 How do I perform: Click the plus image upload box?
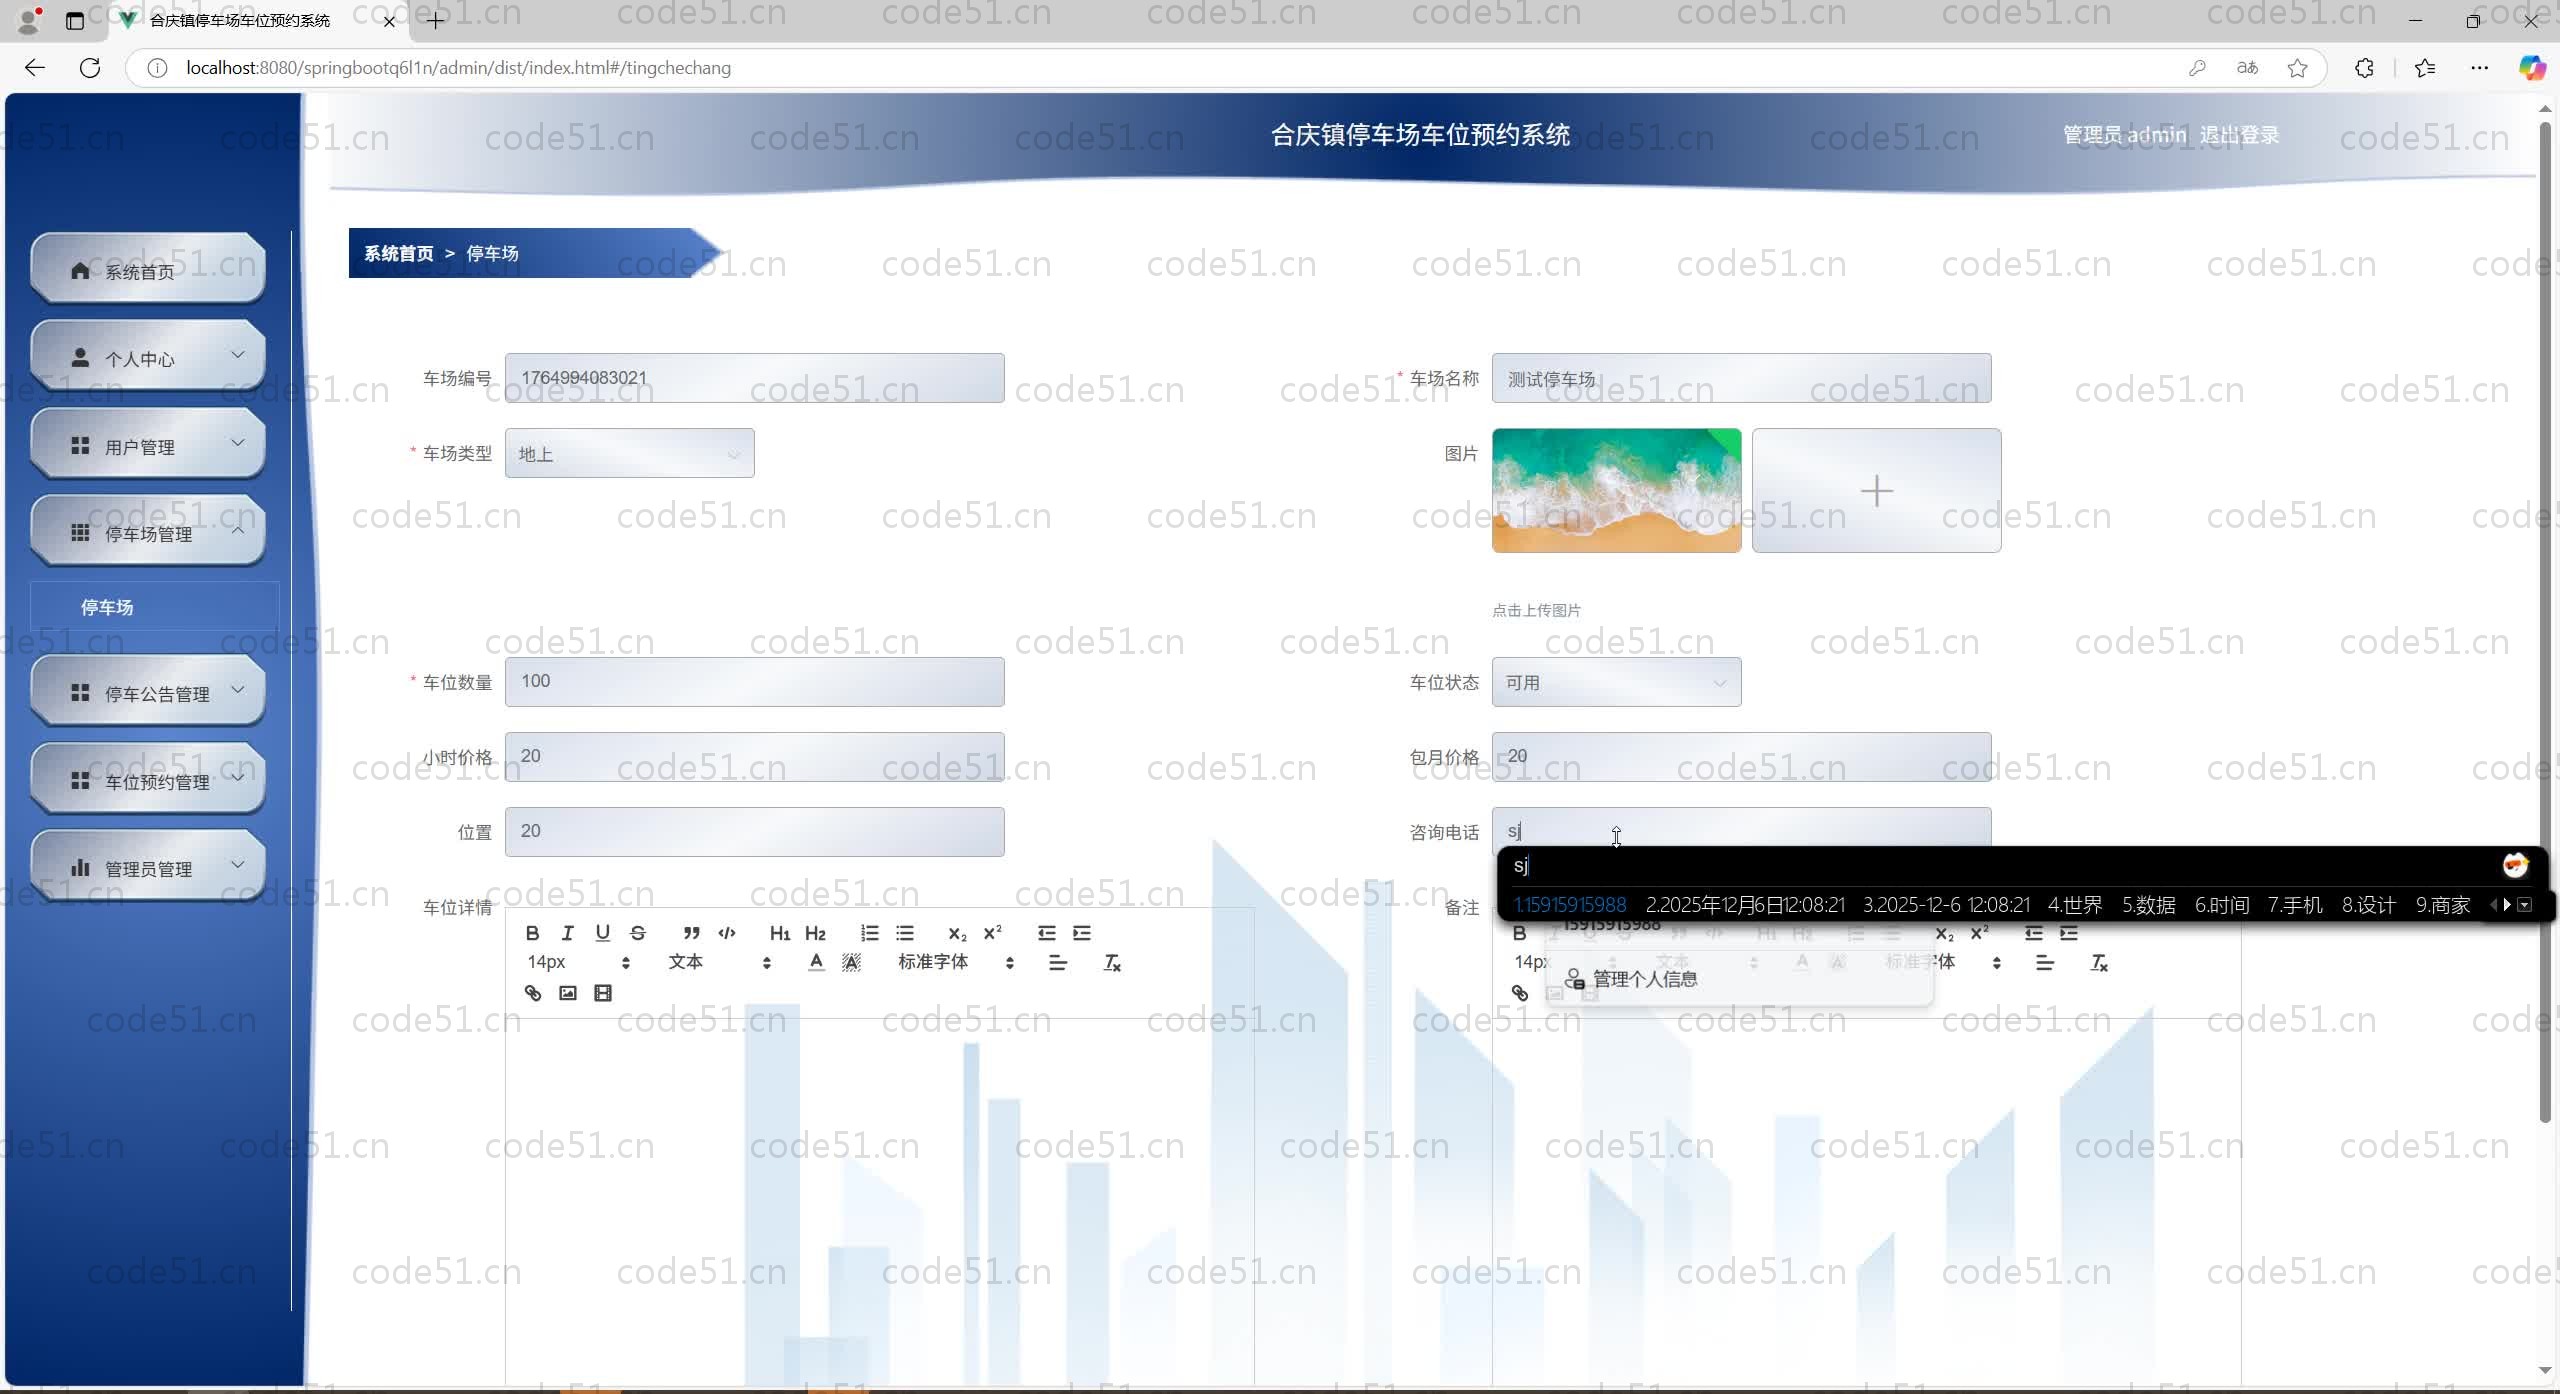click(x=1876, y=491)
